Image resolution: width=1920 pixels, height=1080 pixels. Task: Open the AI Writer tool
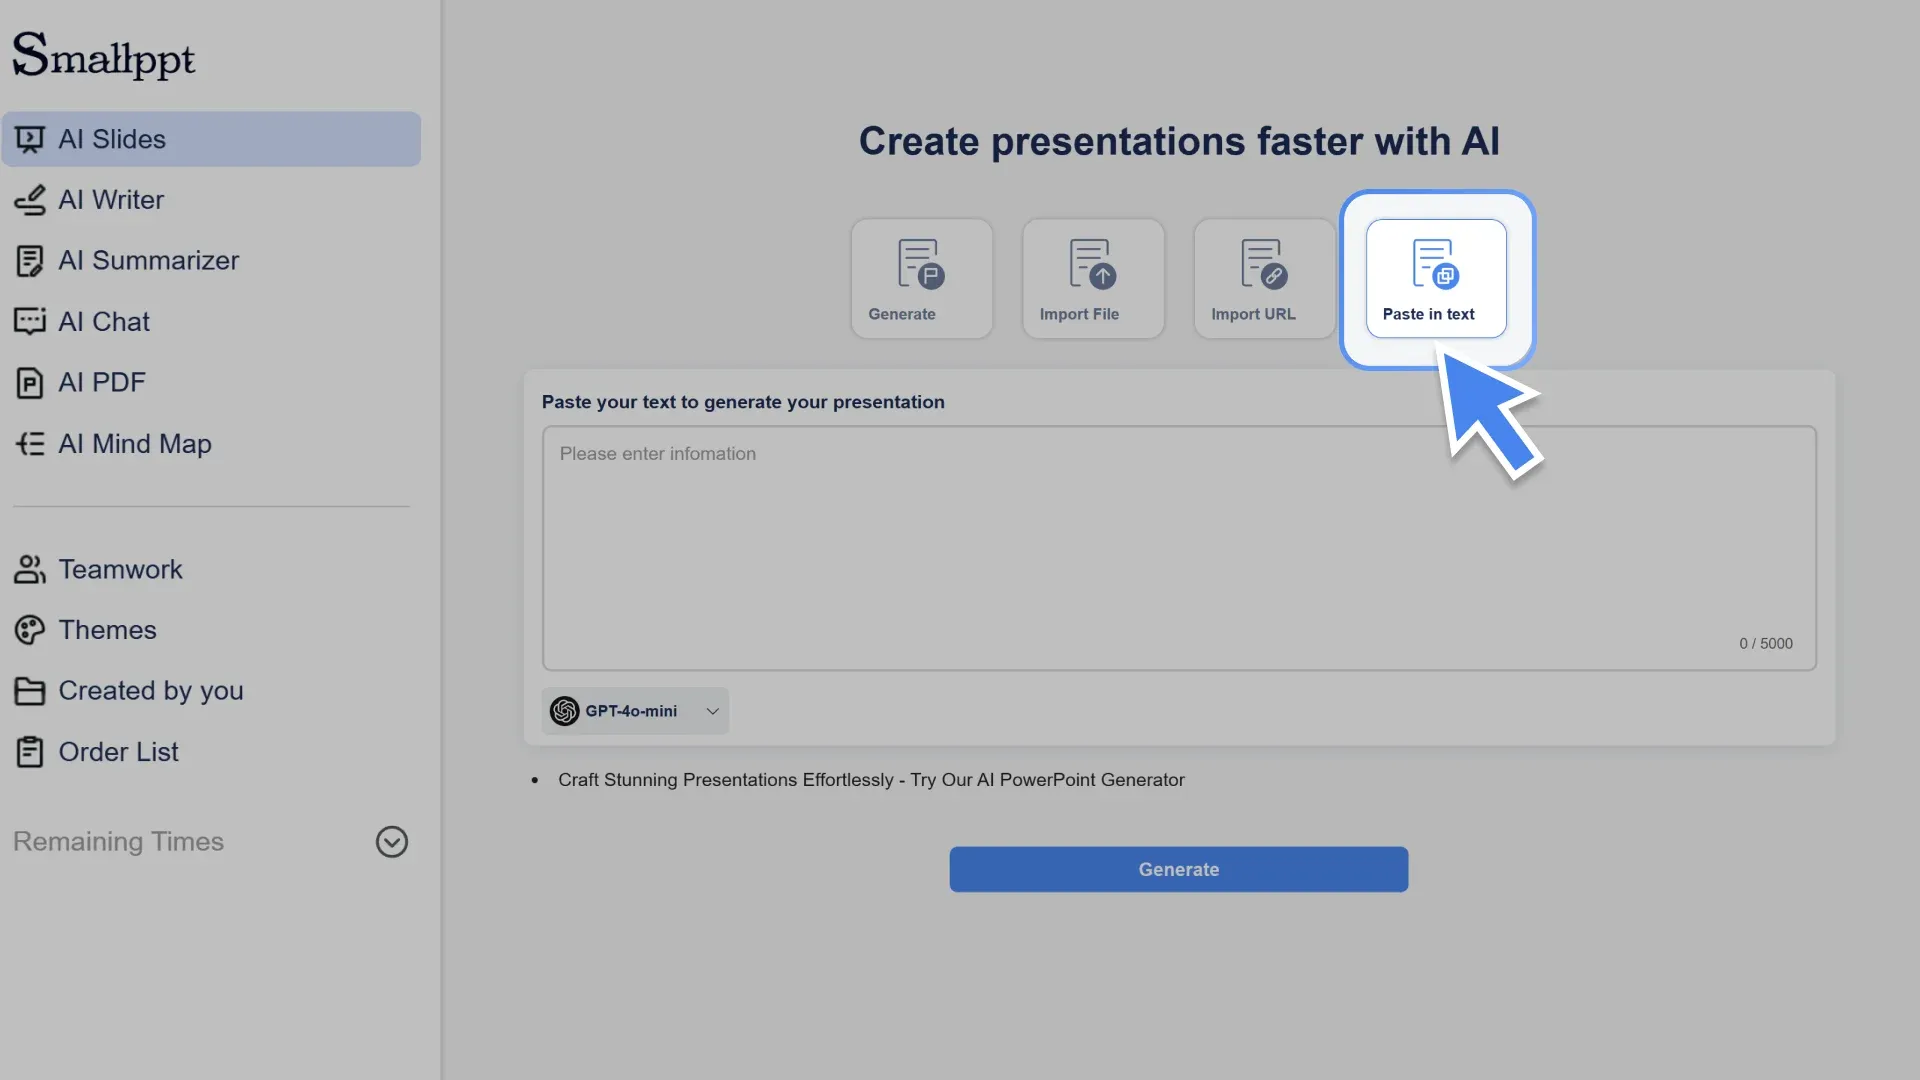pos(112,199)
